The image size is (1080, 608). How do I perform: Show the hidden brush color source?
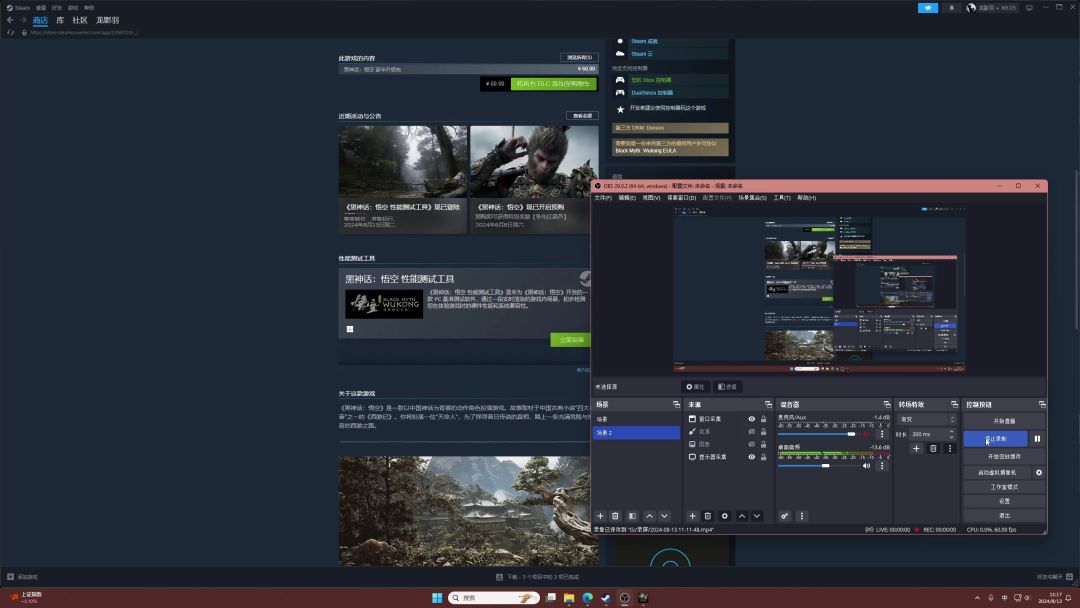click(x=751, y=432)
